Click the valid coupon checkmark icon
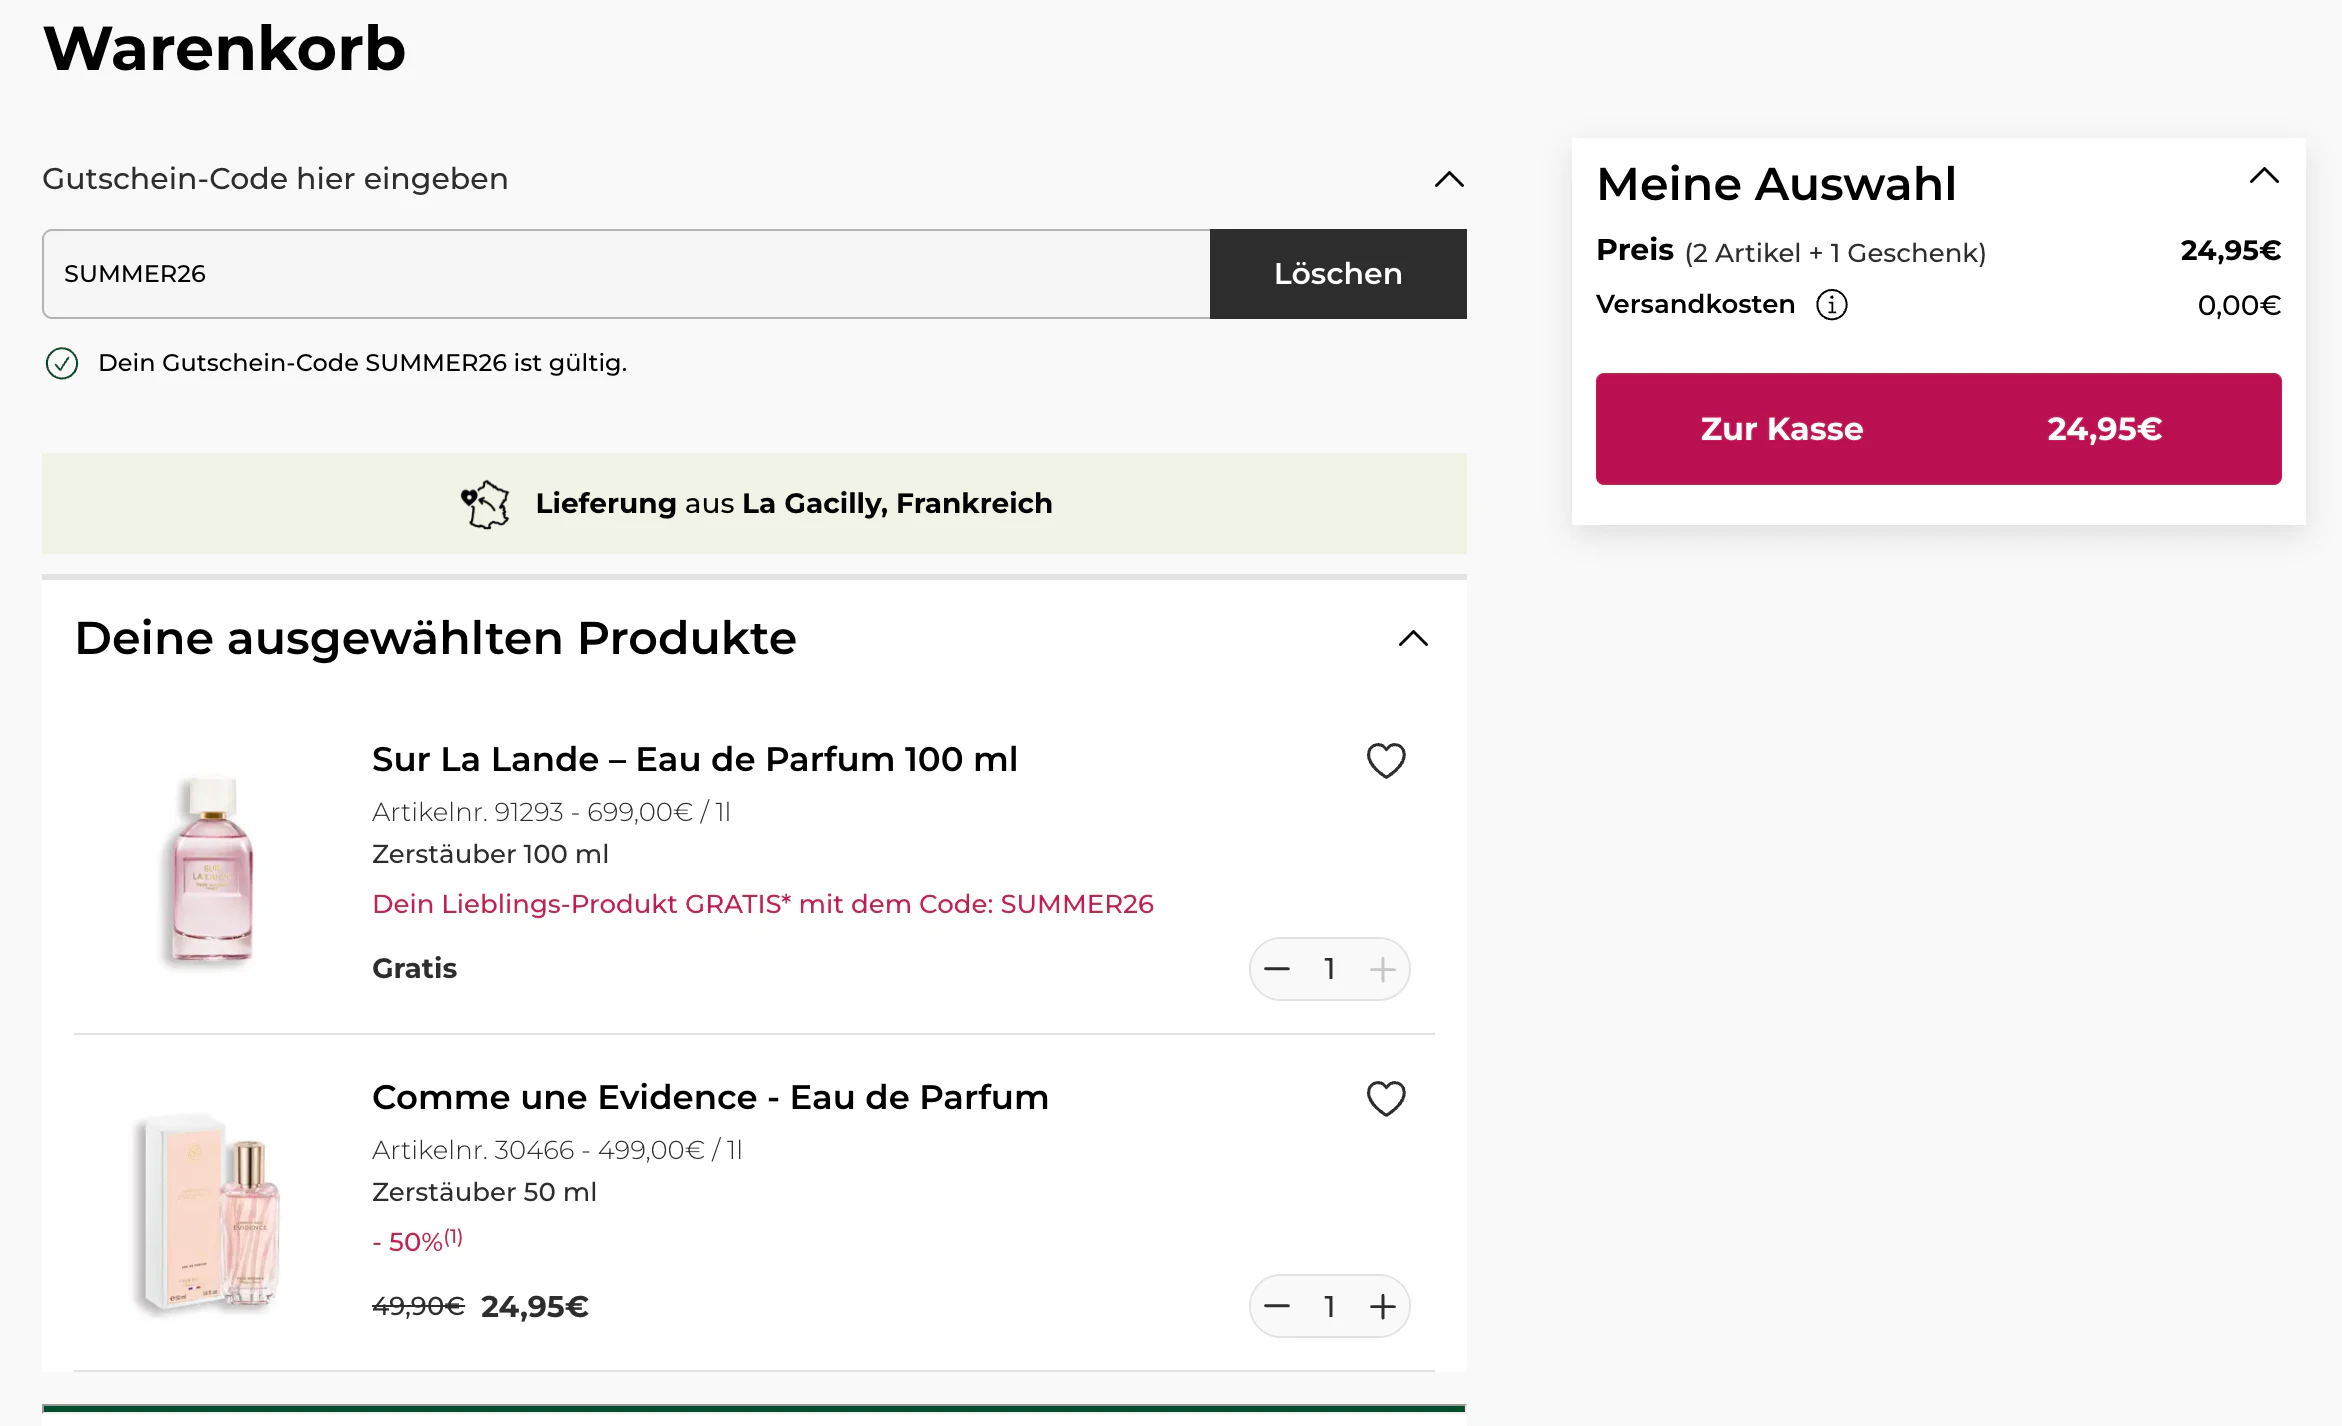Screen dimensions: 2342x1426 tap(62, 363)
